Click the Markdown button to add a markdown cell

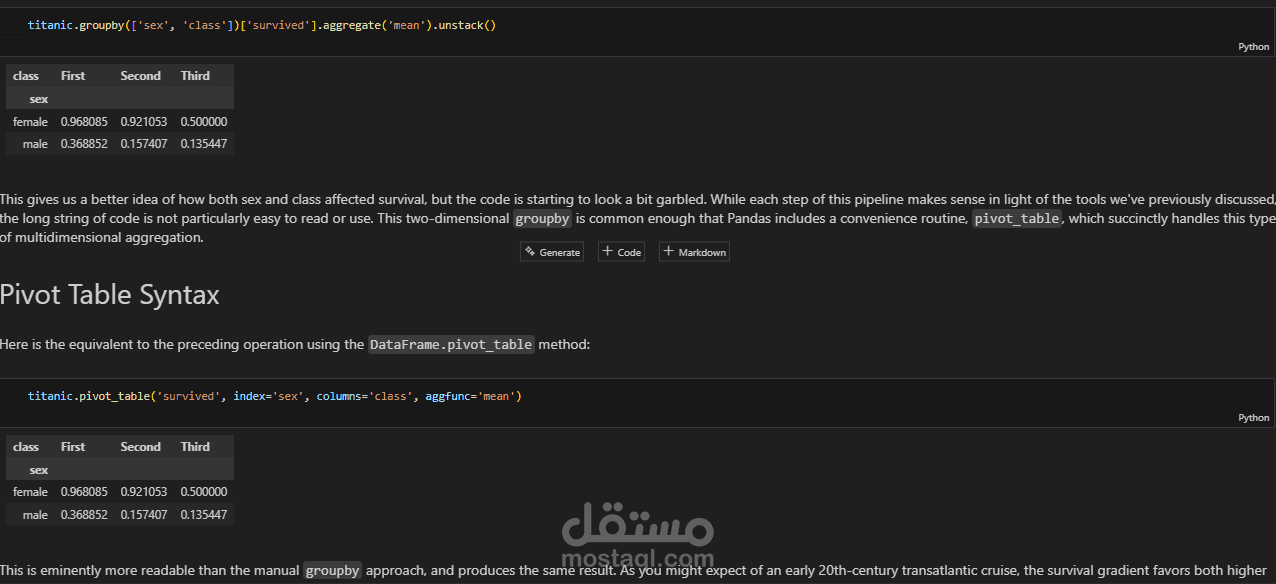[x=693, y=251]
